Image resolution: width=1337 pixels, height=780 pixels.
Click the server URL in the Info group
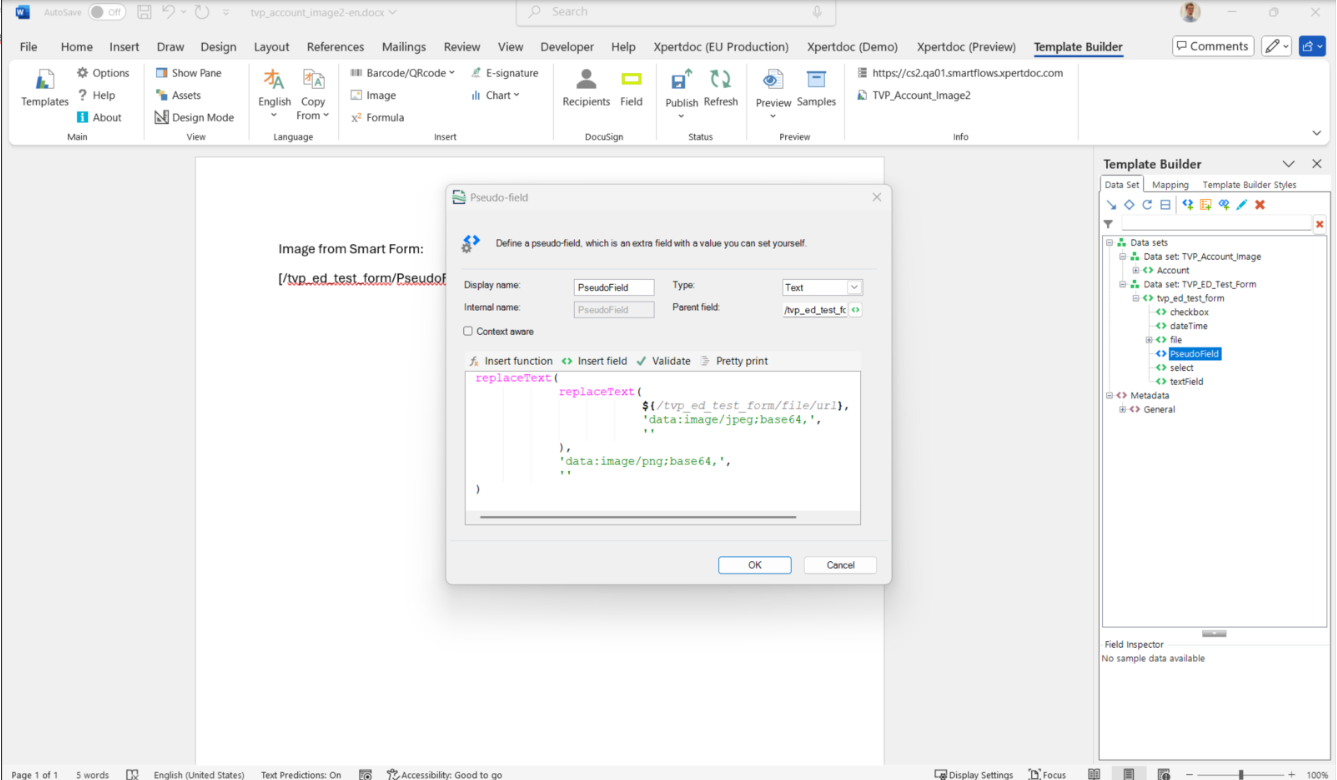point(960,73)
